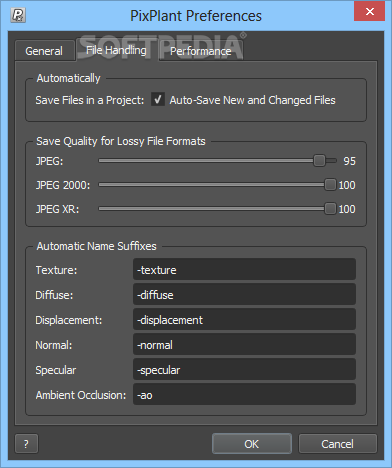Click the Diffuse suffix input field
Image resolution: width=392 pixels, height=468 pixels.
pos(244,294)
